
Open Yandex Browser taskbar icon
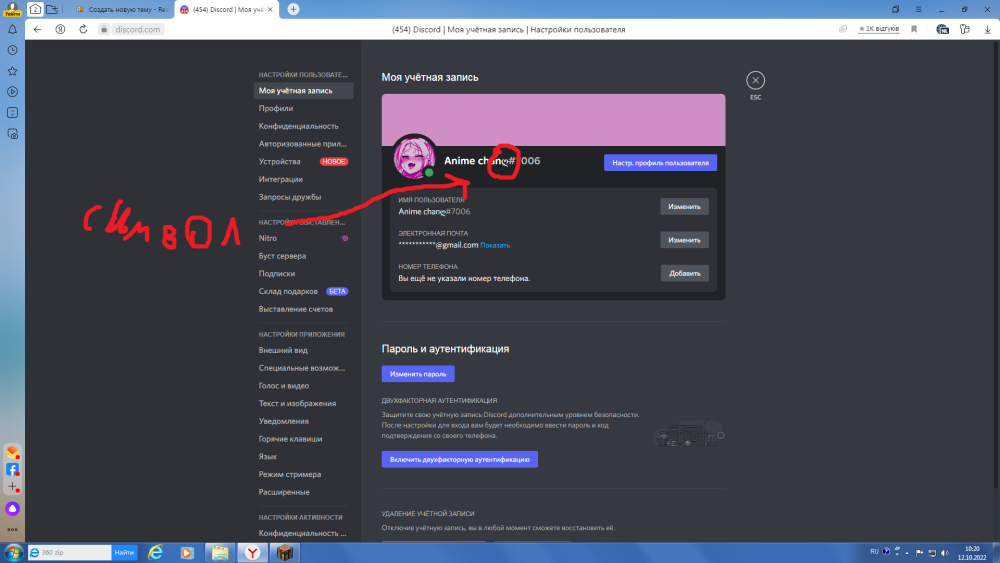pos(253,553)
